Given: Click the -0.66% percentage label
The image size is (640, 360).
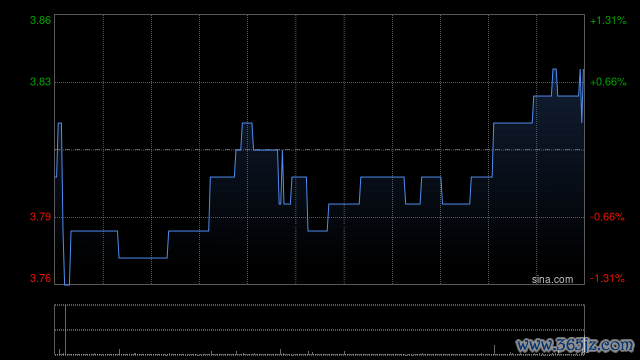Looking at the screenshot, I should point(607,217).
